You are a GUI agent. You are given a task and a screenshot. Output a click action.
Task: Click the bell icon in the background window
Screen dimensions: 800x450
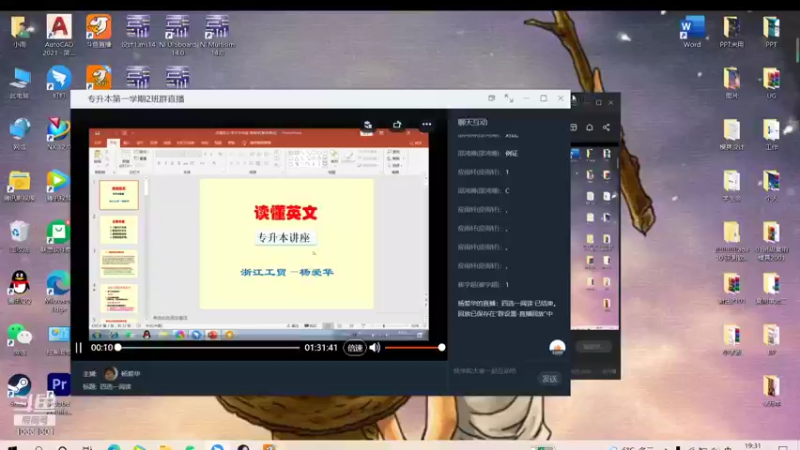click(x=589, y=128)
